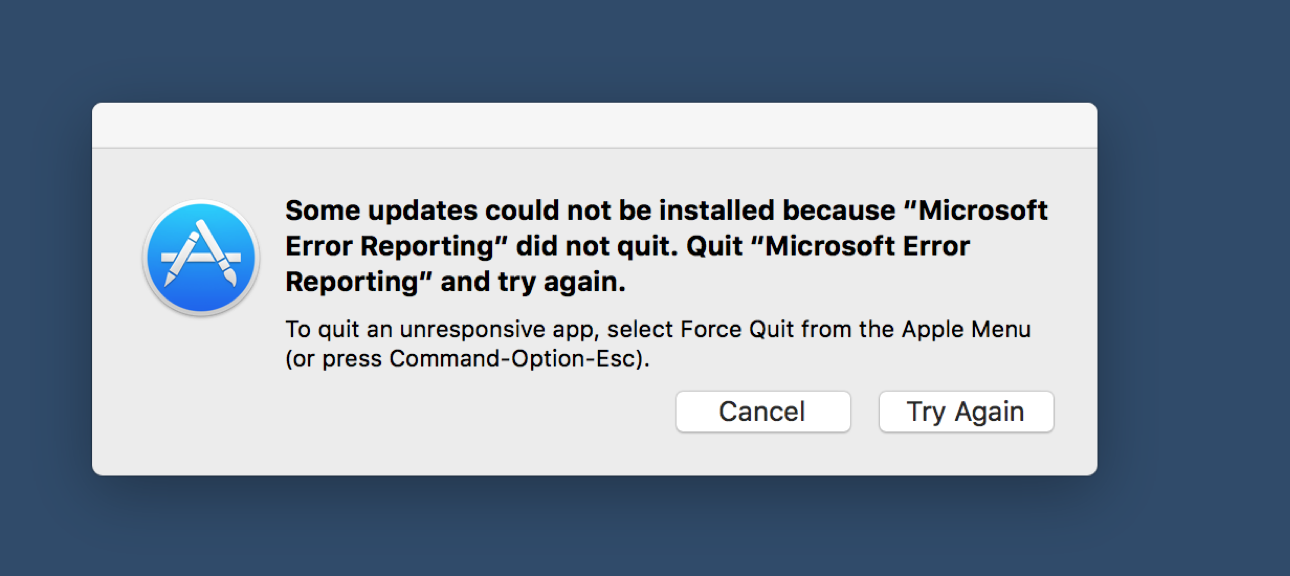Click the App Store icon in the dialog
Viewport: 1290px width, 576px height.
[x=201, y=258]
